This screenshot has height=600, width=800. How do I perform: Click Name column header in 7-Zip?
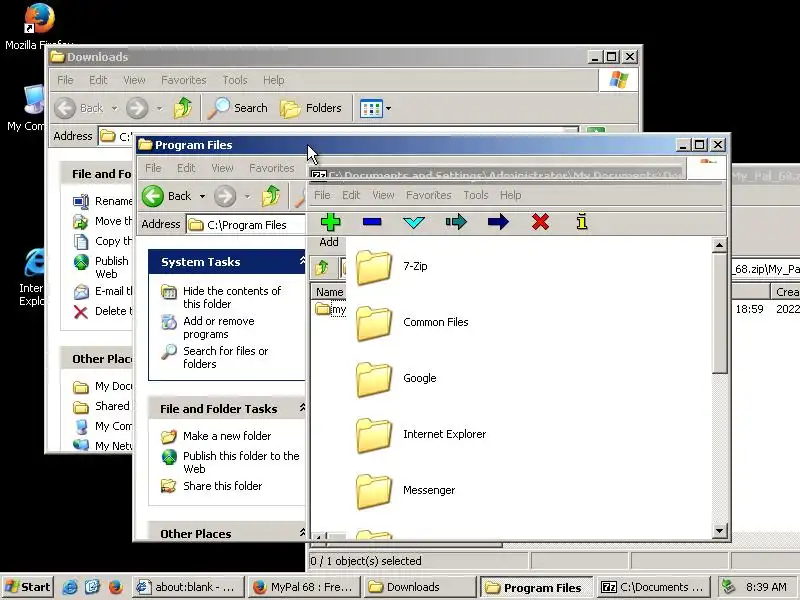[329, 292]
